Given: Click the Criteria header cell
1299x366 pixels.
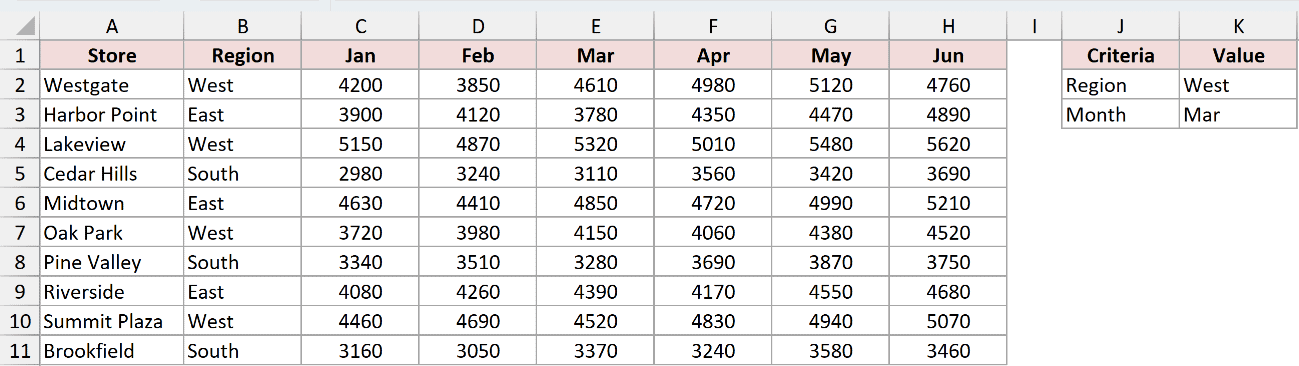Looking at the screenshot, I should click(1121, 56).
